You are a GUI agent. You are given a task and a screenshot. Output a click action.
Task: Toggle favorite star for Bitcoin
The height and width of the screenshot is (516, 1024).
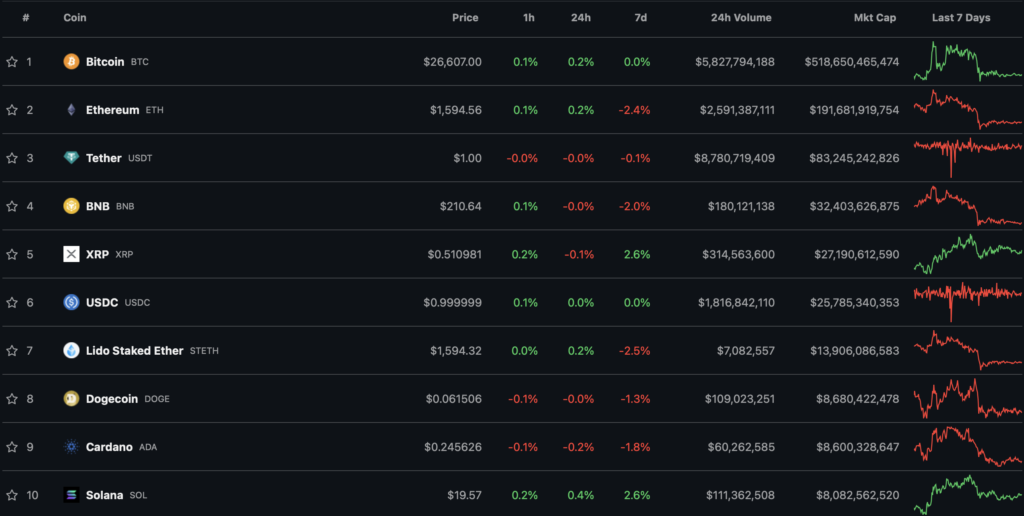pos(12,62)
